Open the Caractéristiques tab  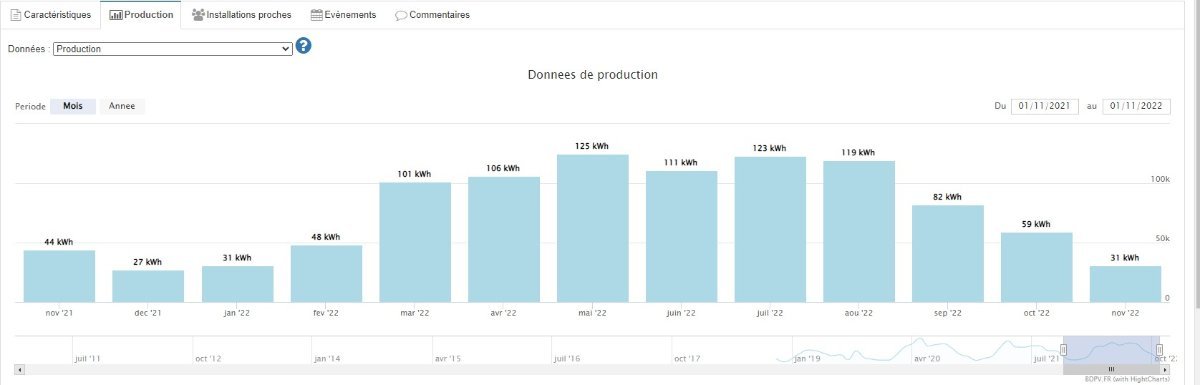pos(51,15)
